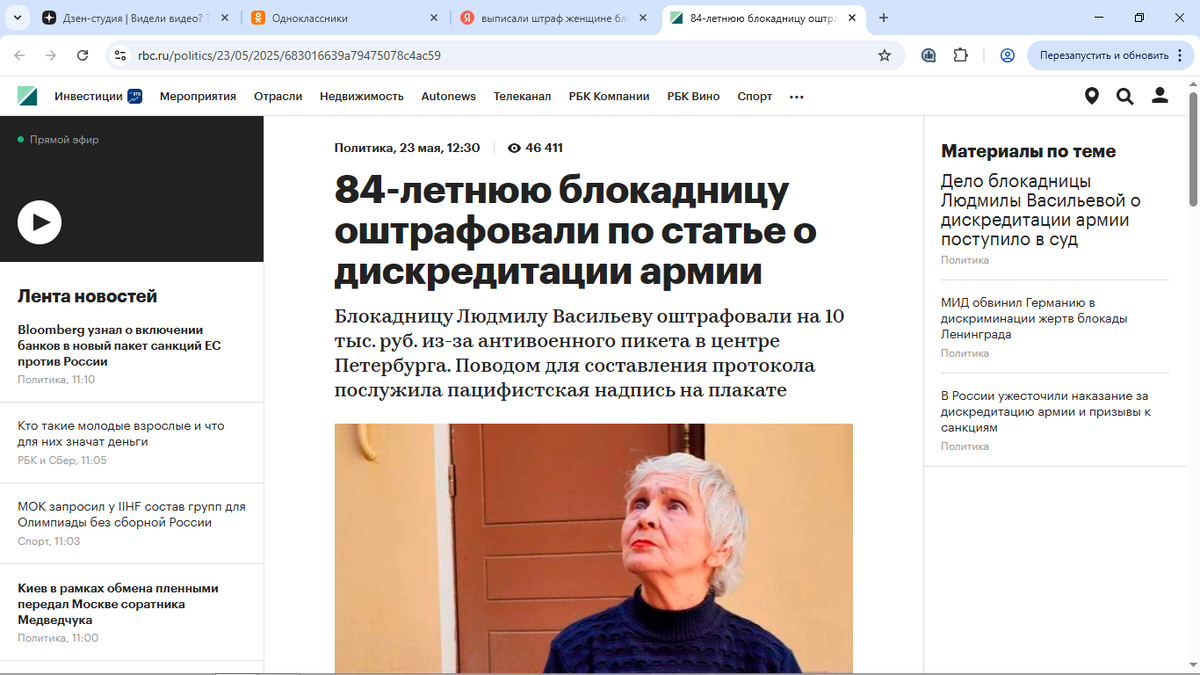
Task: Open the location pin icon
Action: tap(1092, 96)
